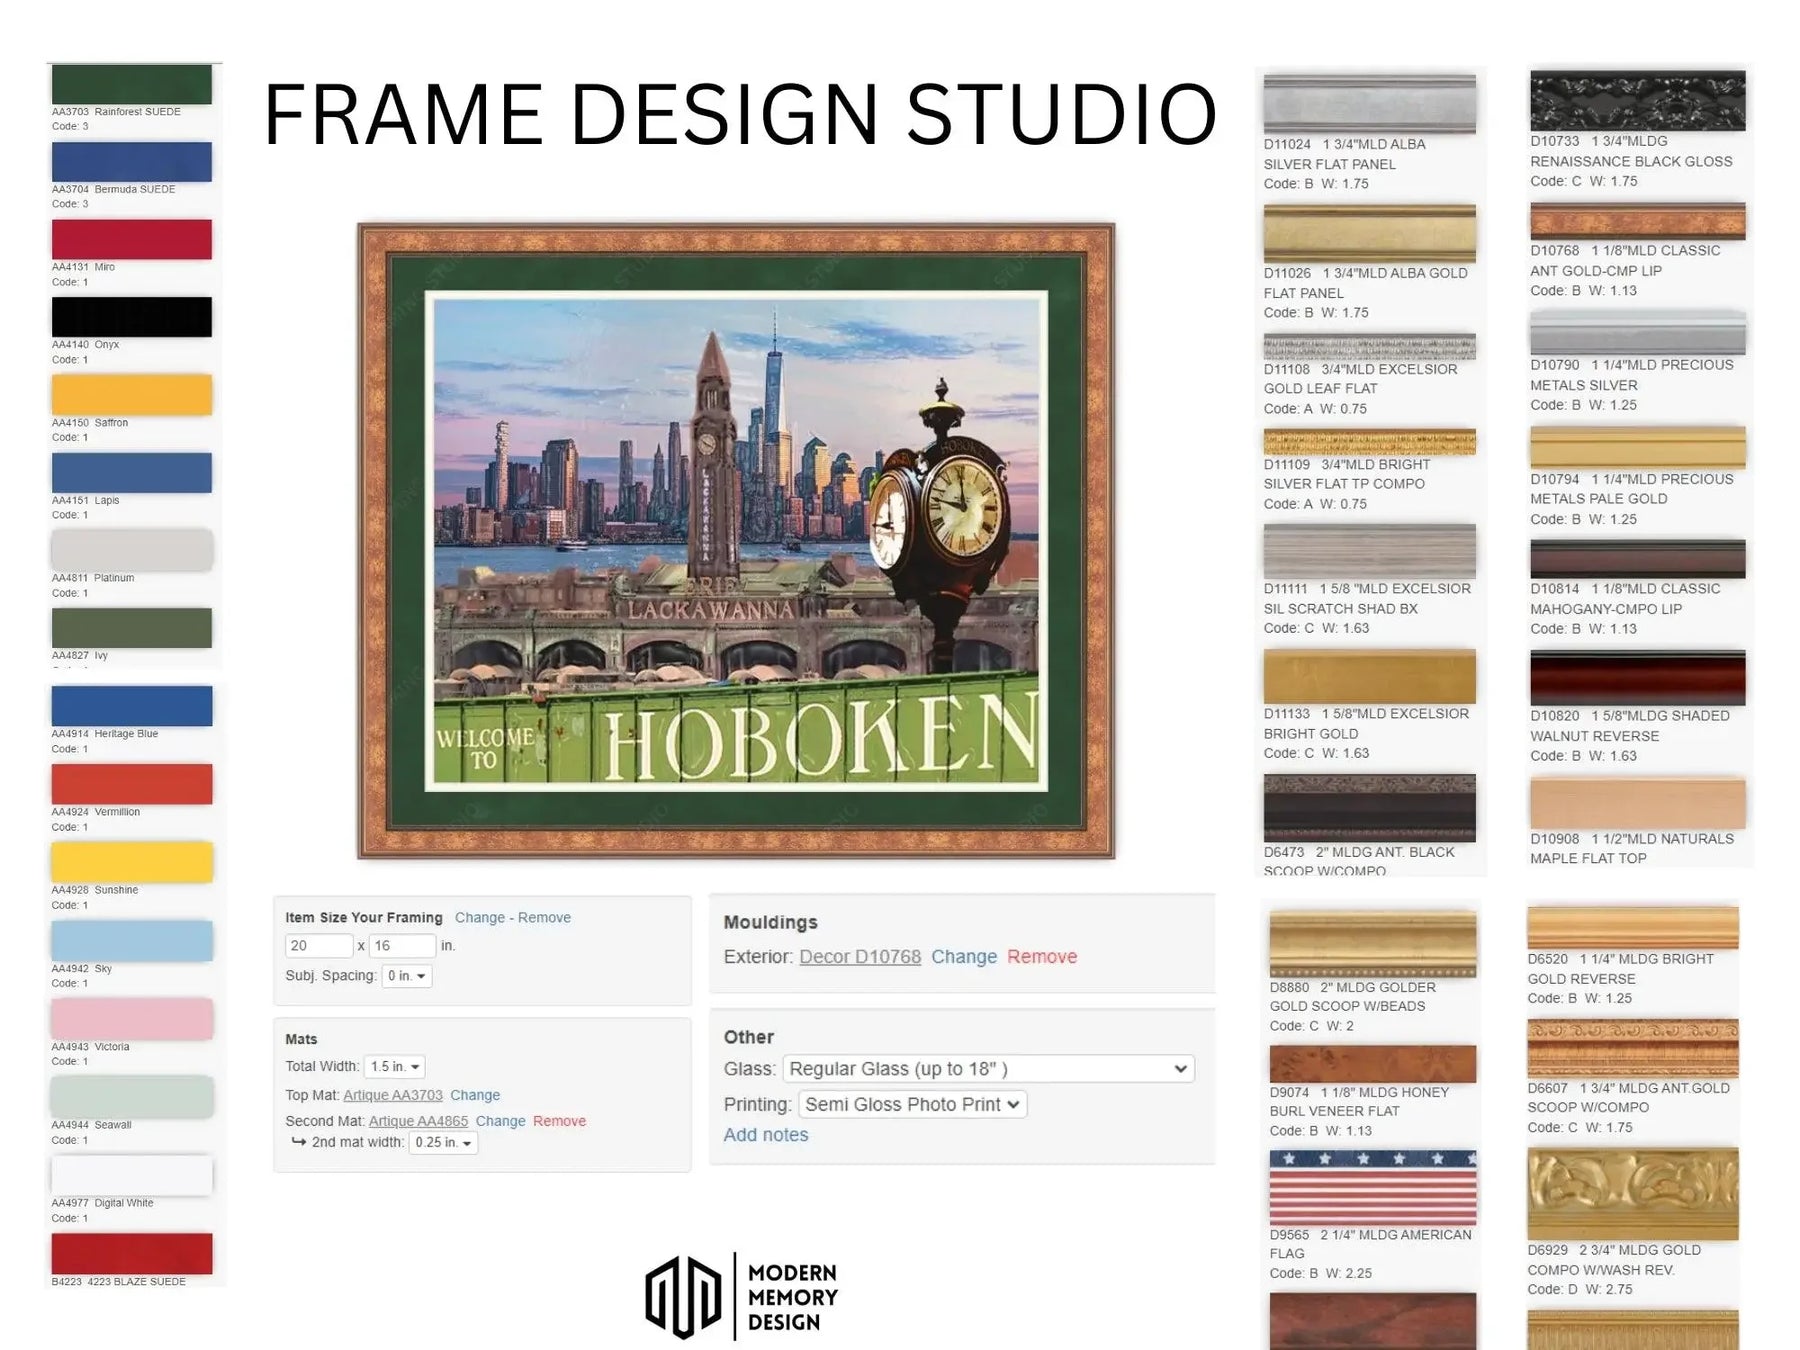Click the Add notes link
This screenshot has width=1800, height=1350.
click(766, 1134)
